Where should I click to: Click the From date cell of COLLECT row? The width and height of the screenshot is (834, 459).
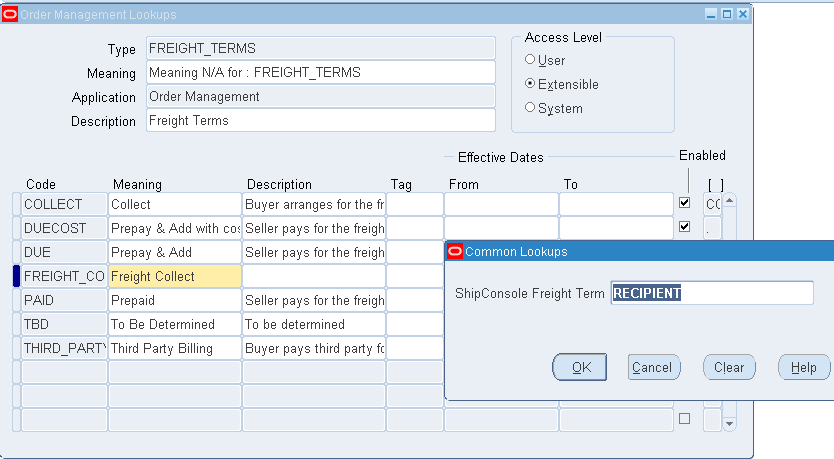pyautogui.click(x=501, y=204)
